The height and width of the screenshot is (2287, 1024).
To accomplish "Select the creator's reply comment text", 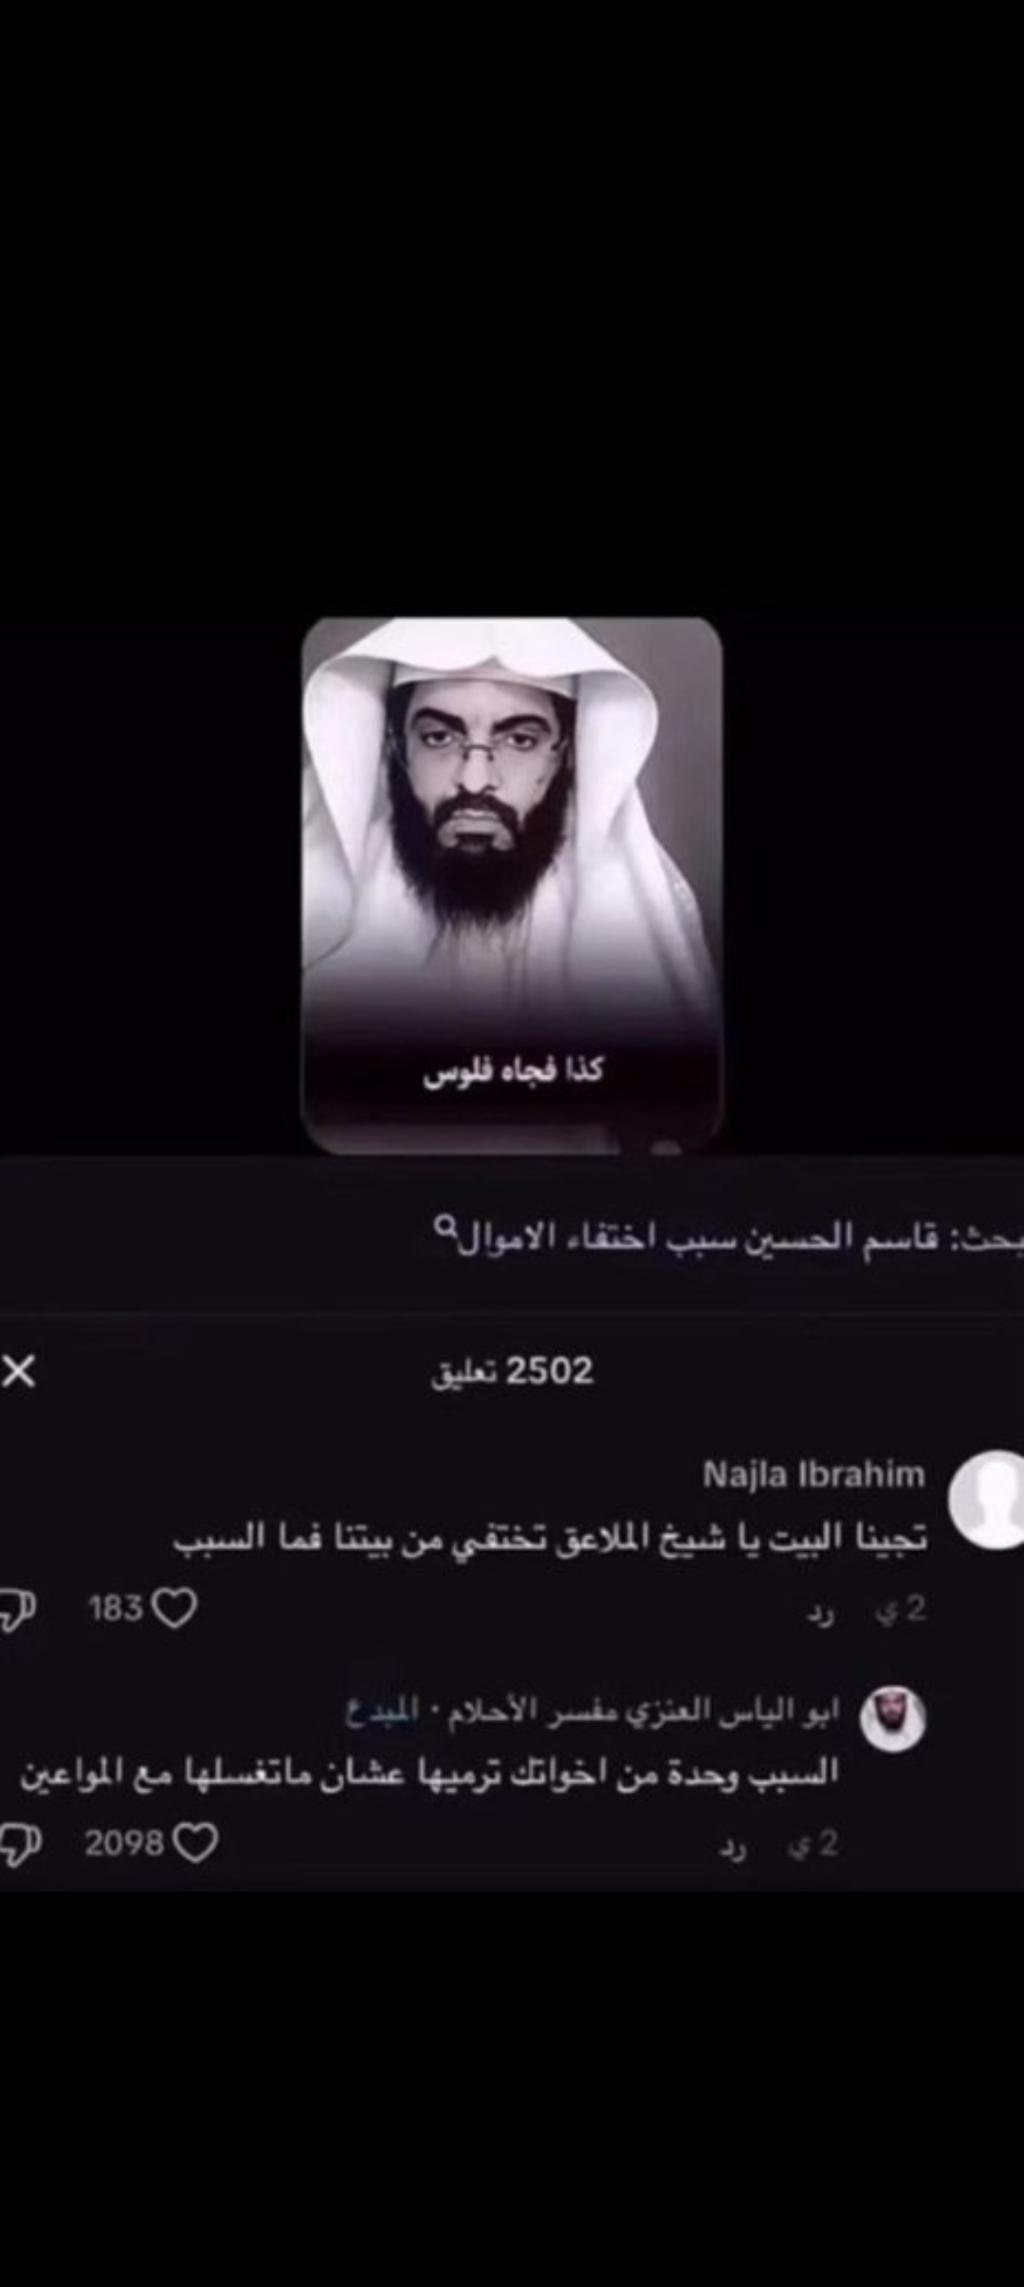I will [x=429, y=1774].
